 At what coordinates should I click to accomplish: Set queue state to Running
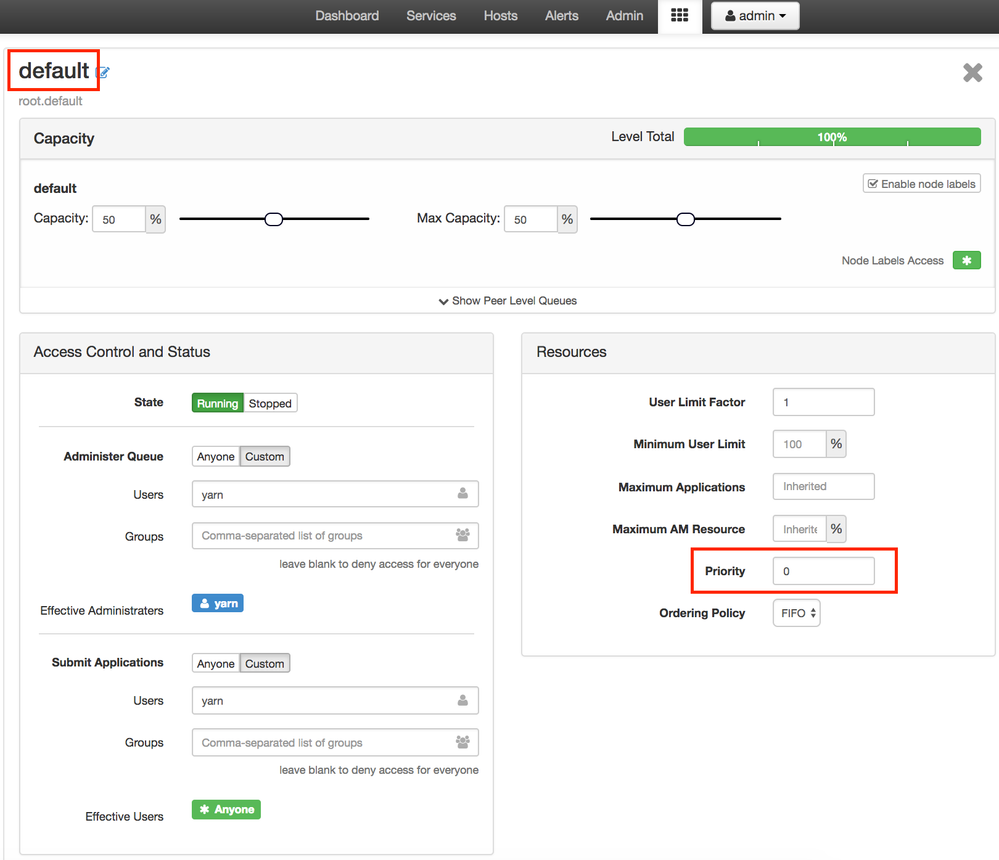tap(217, 403)
